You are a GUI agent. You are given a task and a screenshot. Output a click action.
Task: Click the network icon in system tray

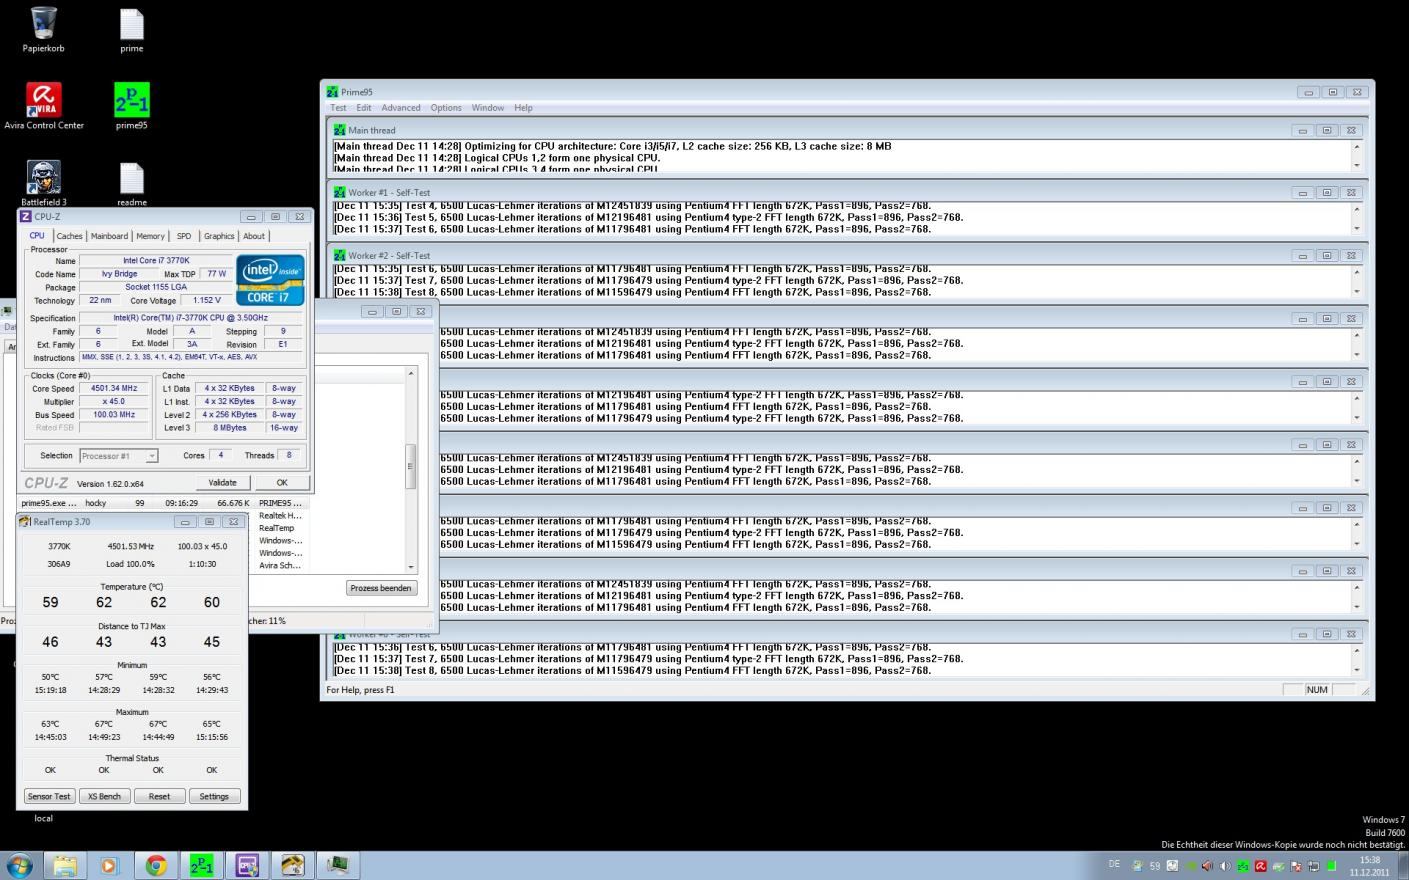pyautogui.click(x=1314, y=866)
